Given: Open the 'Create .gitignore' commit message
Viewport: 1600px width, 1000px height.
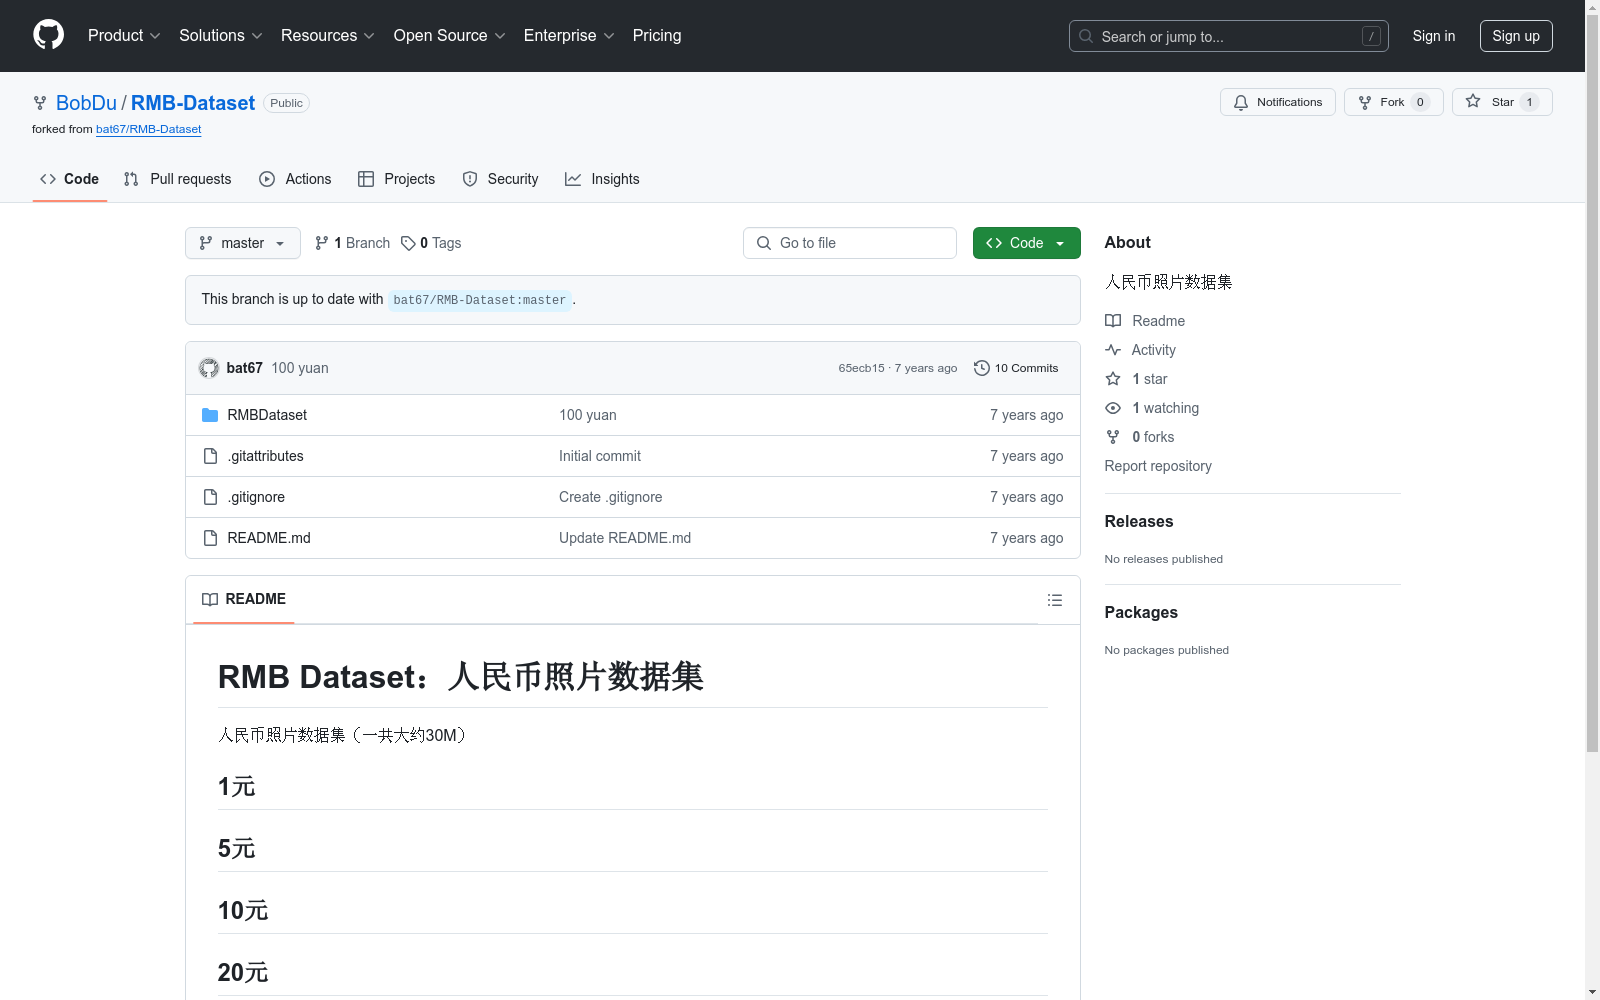Looking at the screenshot, I should (x=611, y=497).
